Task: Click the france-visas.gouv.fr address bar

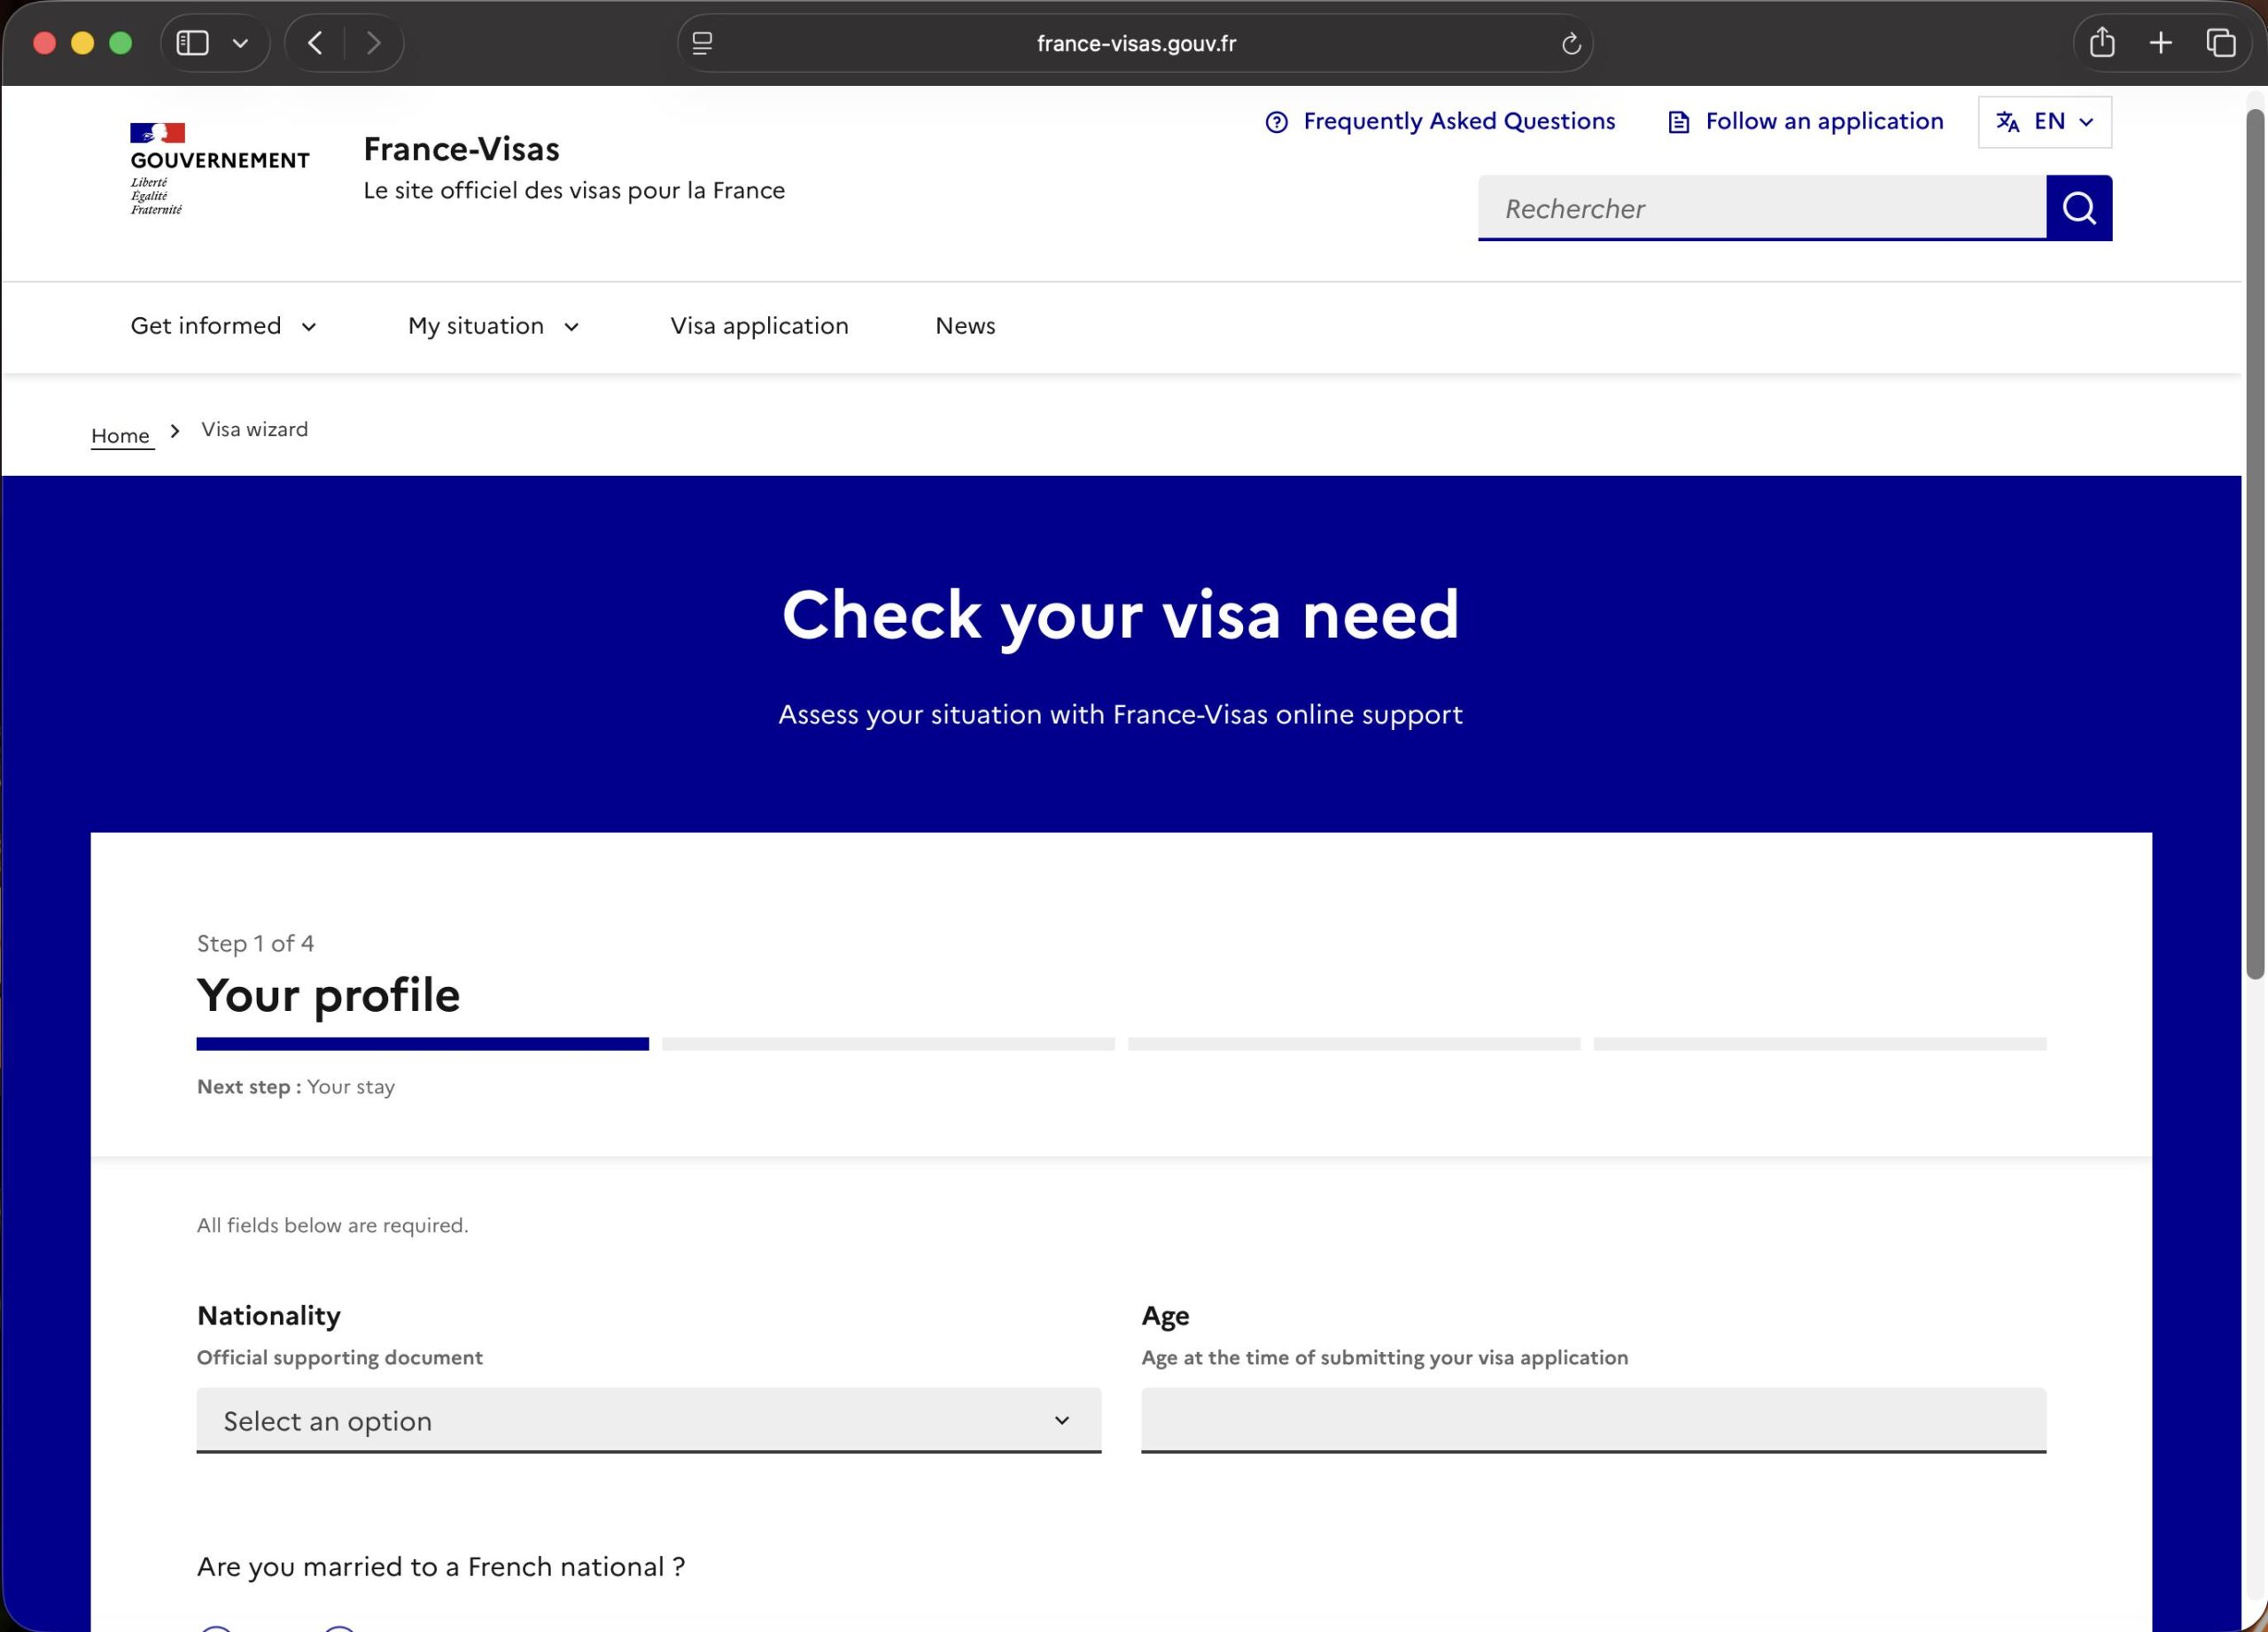Action: (1135, 43)
